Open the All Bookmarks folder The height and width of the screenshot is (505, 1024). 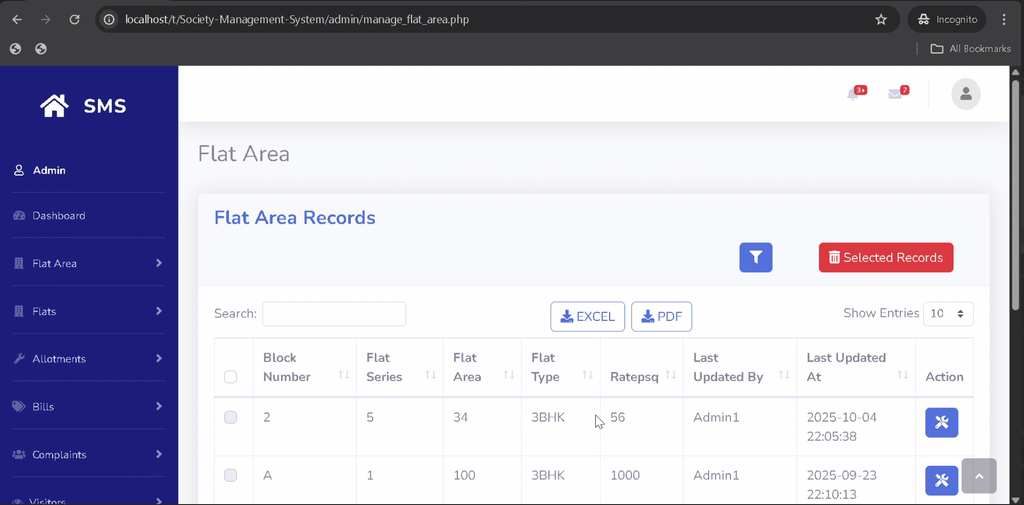[970, 49]
